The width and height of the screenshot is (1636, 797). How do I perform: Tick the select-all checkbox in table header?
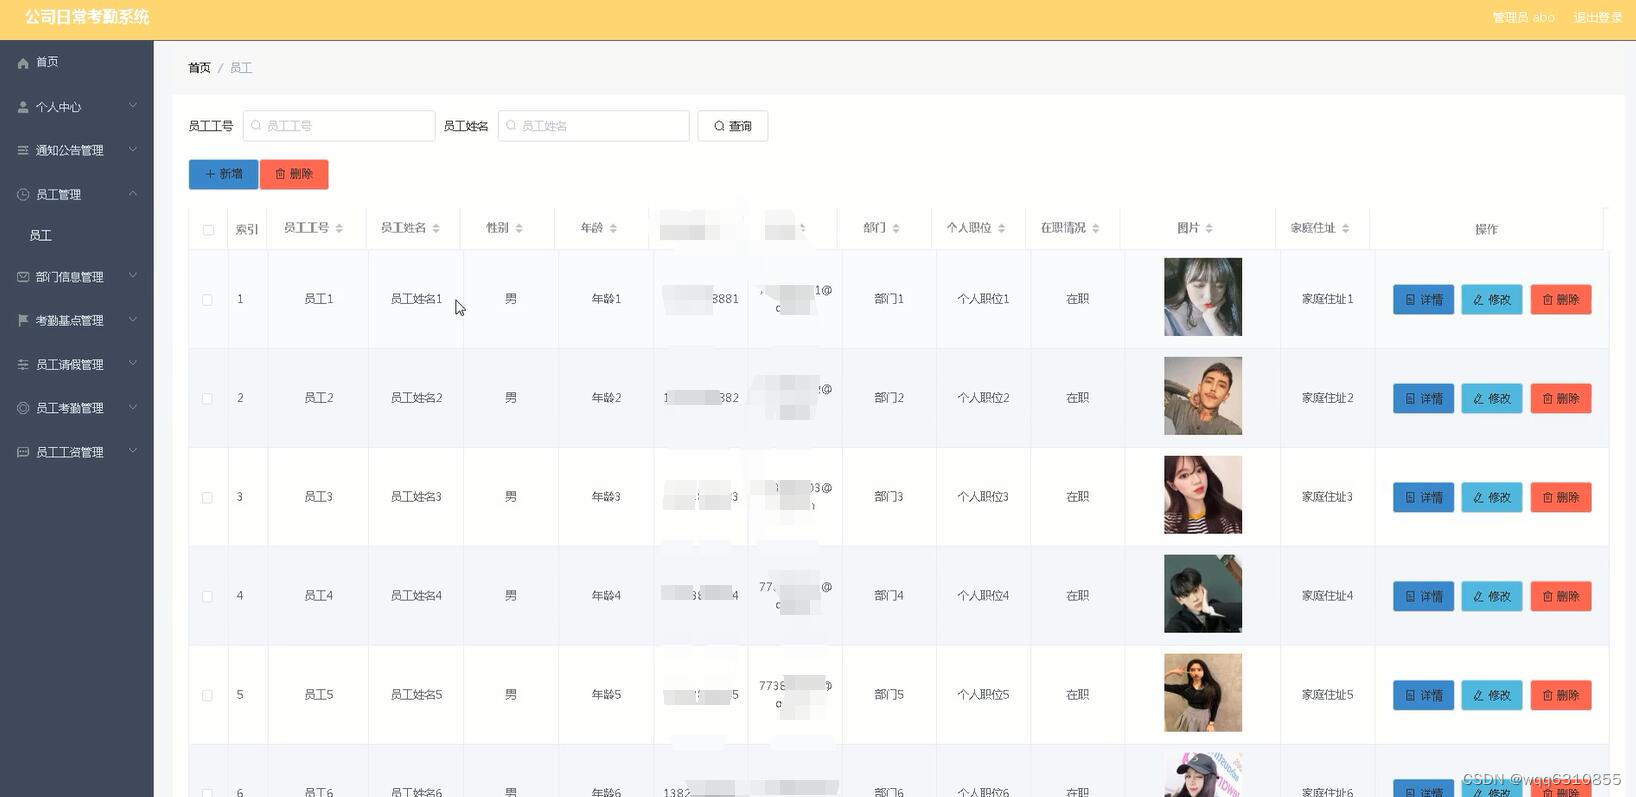pos(208,230)
